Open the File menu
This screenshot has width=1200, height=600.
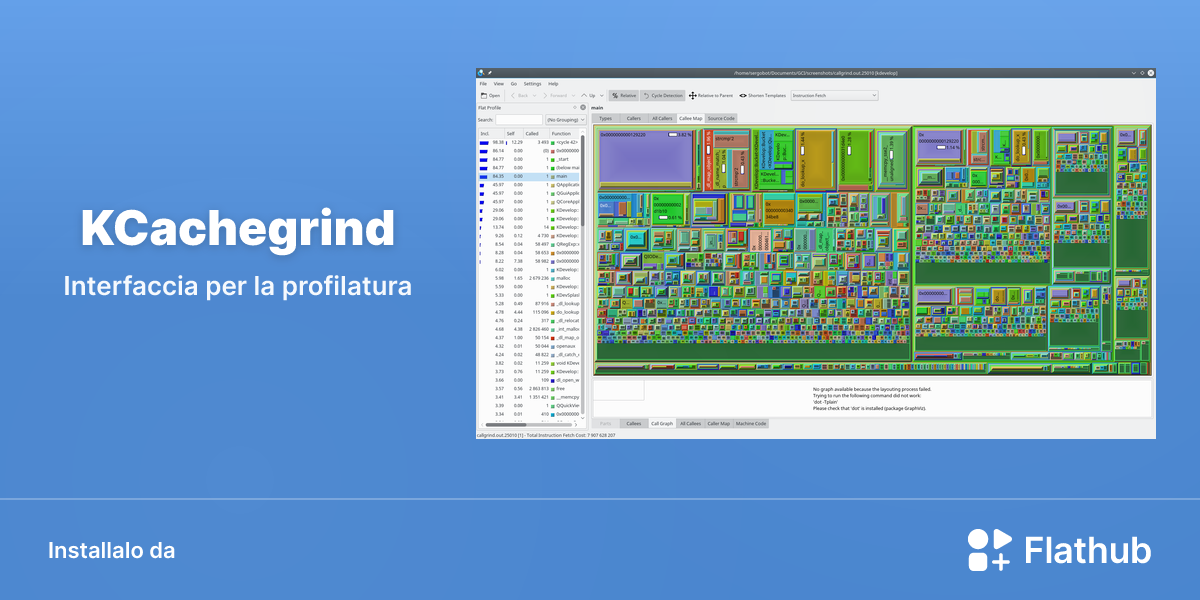coord(483,84)
